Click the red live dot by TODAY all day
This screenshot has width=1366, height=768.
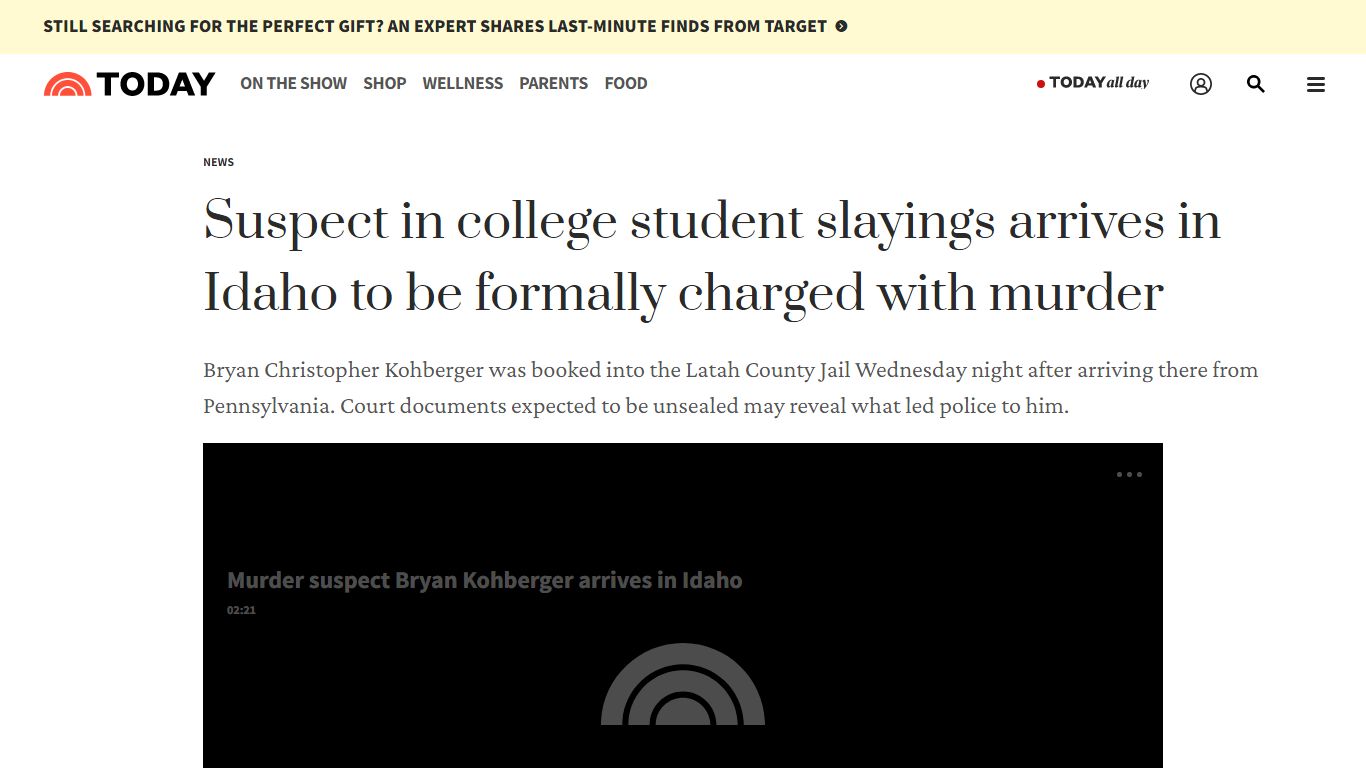pyautogui.click(x=1041, y=84)
